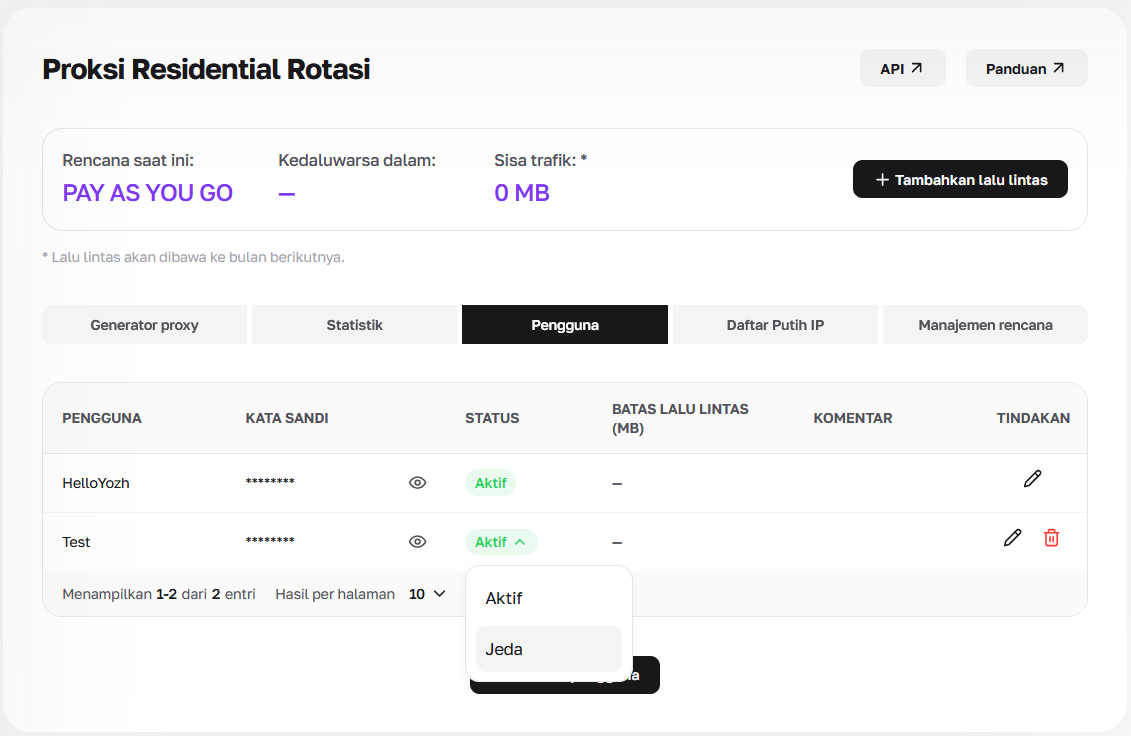
Task: Open the Statistik tab
Action: [x=354, y=325]
